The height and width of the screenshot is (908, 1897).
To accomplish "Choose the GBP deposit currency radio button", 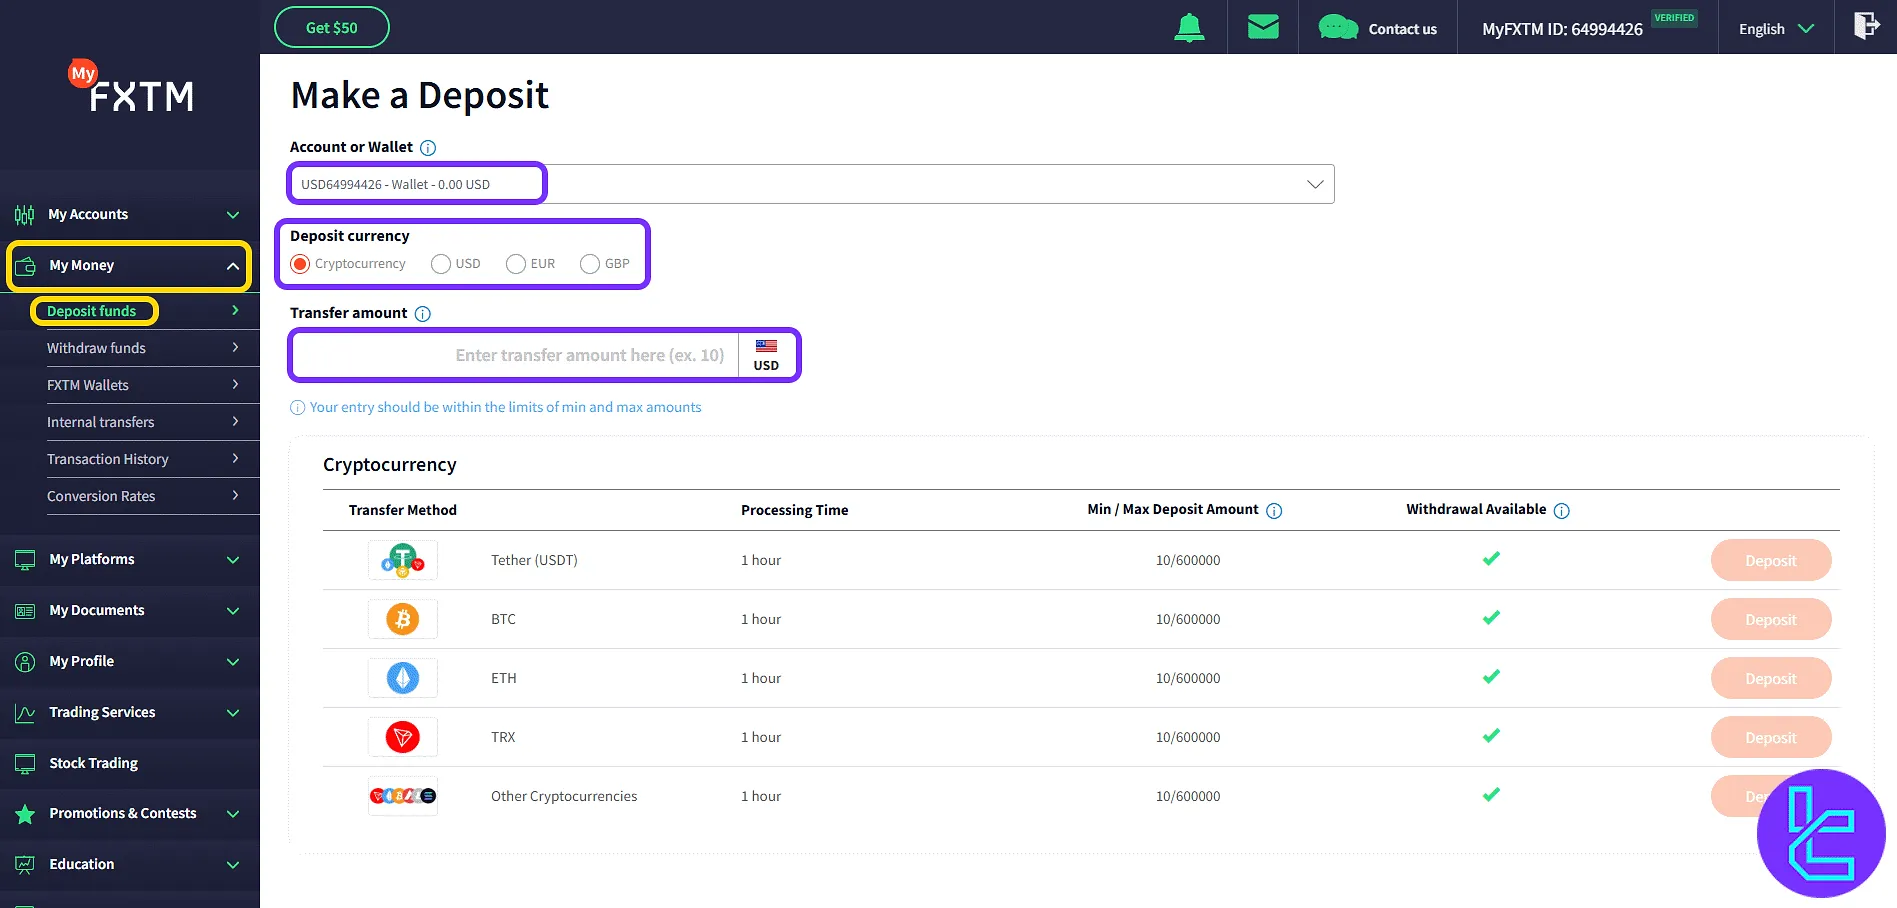I will pyautogui.click(x=590, y=264).
